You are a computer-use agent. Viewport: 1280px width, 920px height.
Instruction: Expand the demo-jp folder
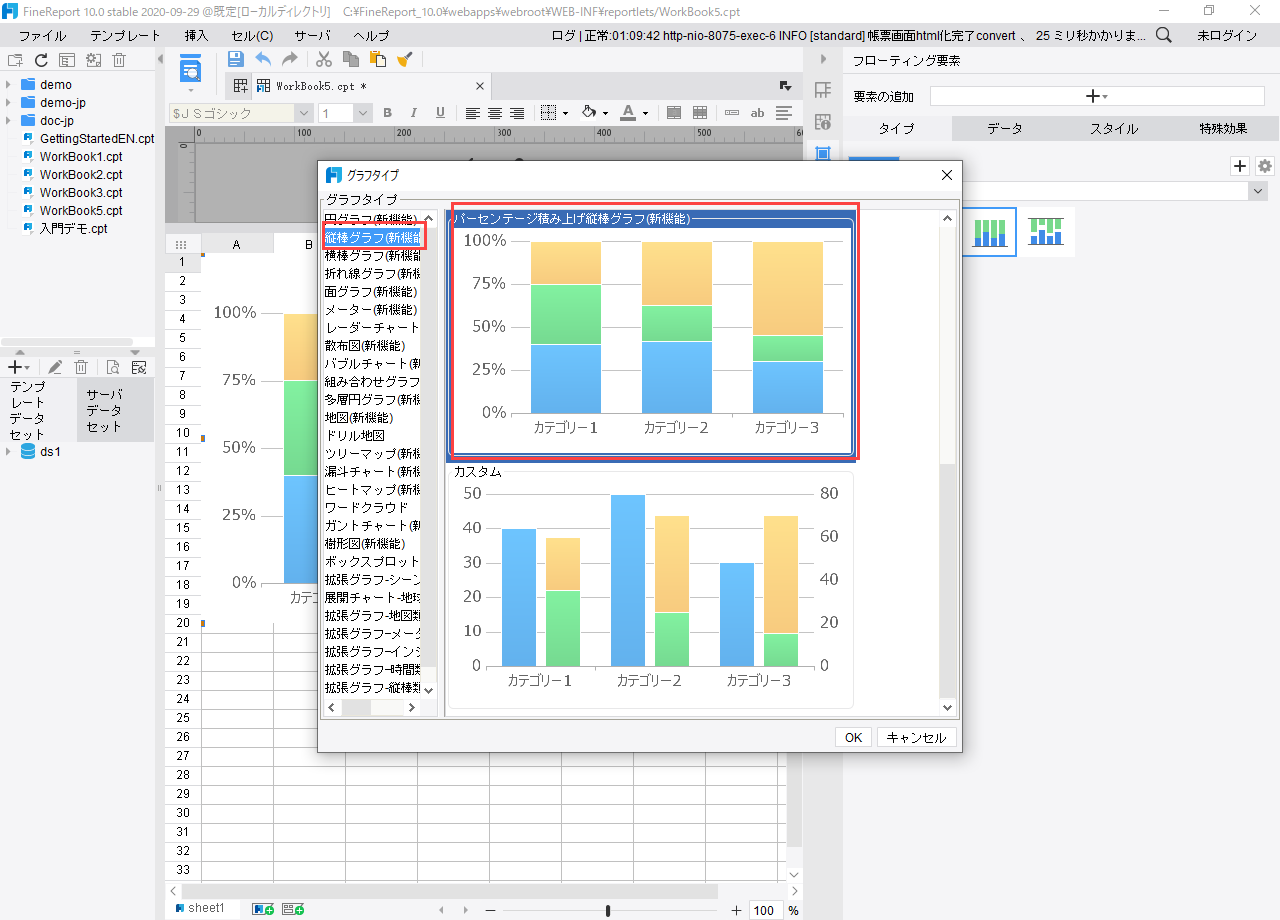point(9,103)
